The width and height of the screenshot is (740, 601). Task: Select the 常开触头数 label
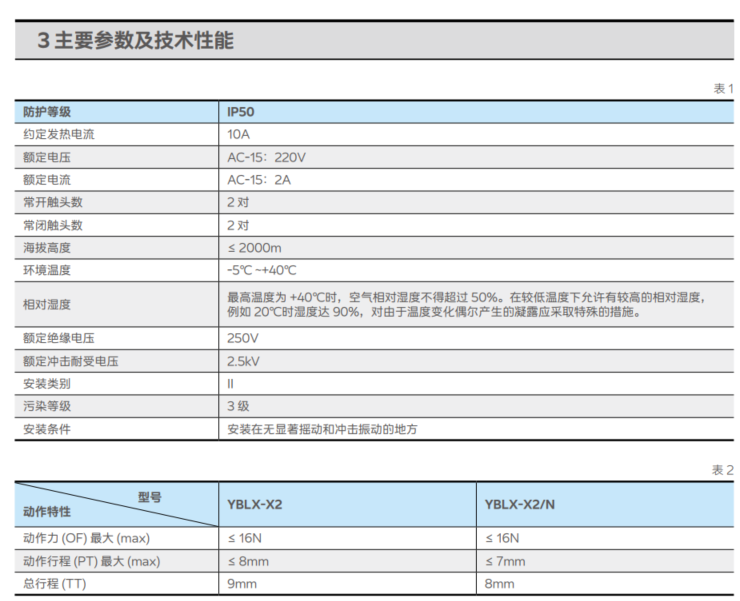[53, 203]
